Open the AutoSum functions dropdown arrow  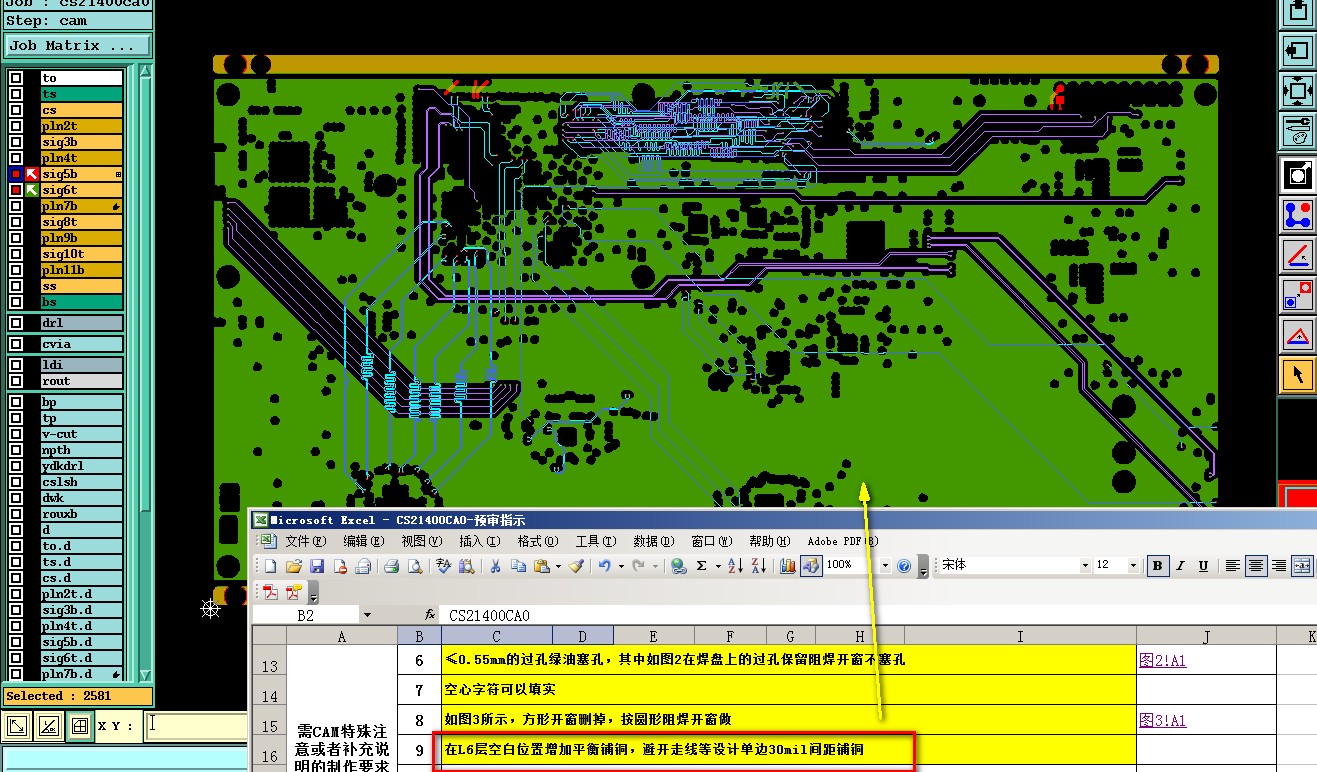[x=716, y=566]
